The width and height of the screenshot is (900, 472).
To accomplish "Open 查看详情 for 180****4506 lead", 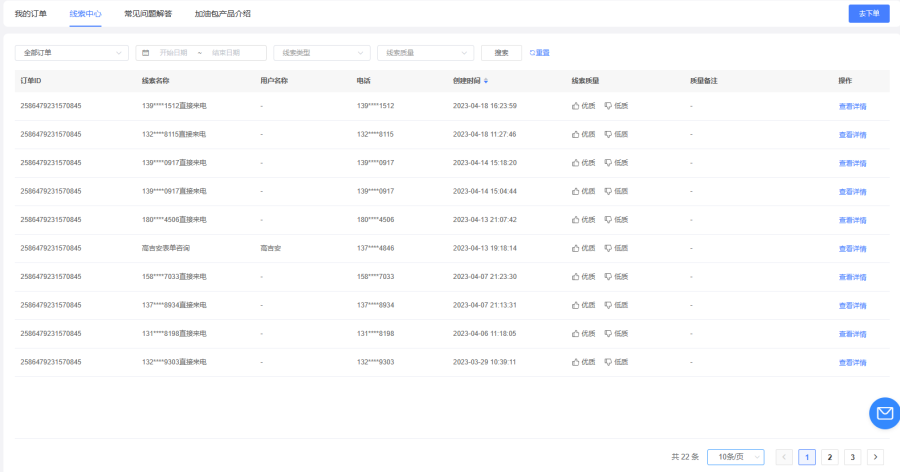I will pos(852,220).
